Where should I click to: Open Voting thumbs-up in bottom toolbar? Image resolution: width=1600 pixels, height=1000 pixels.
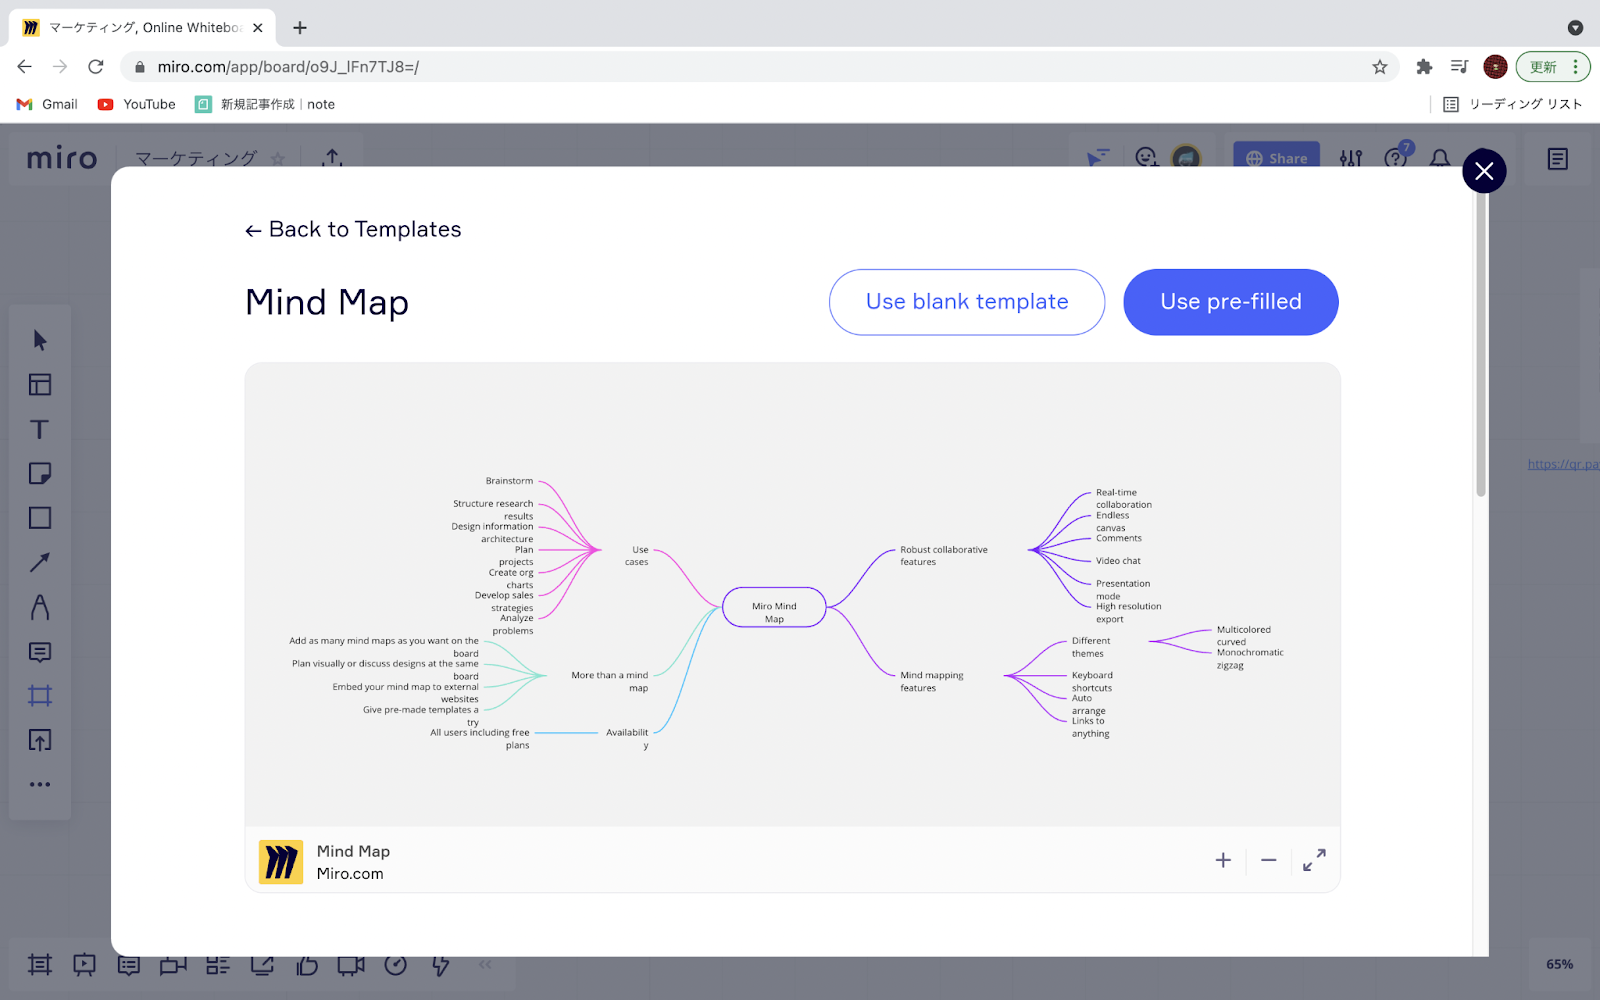tap(307, 965)
